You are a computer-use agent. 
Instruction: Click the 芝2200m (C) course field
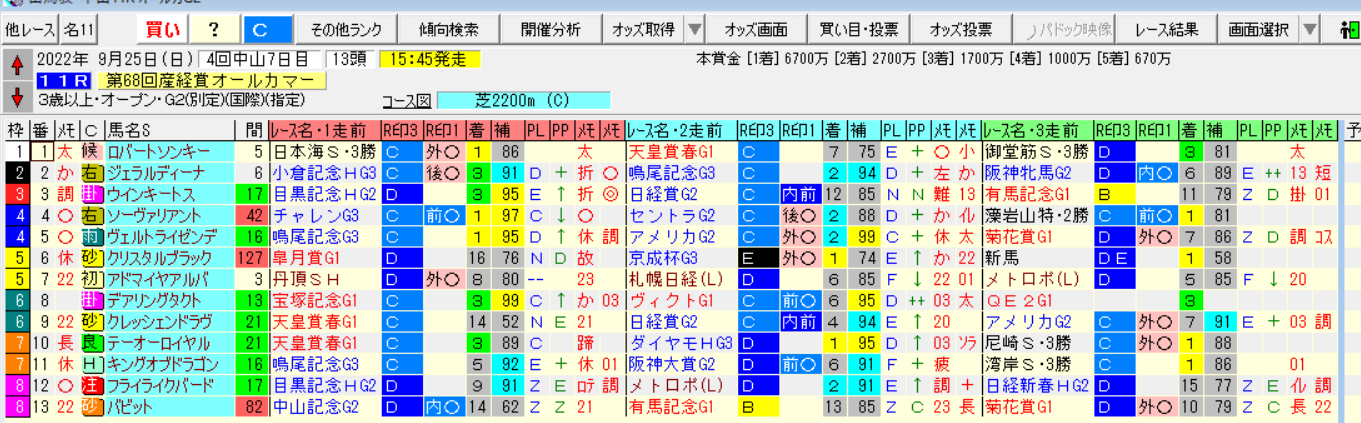(523, 100)
